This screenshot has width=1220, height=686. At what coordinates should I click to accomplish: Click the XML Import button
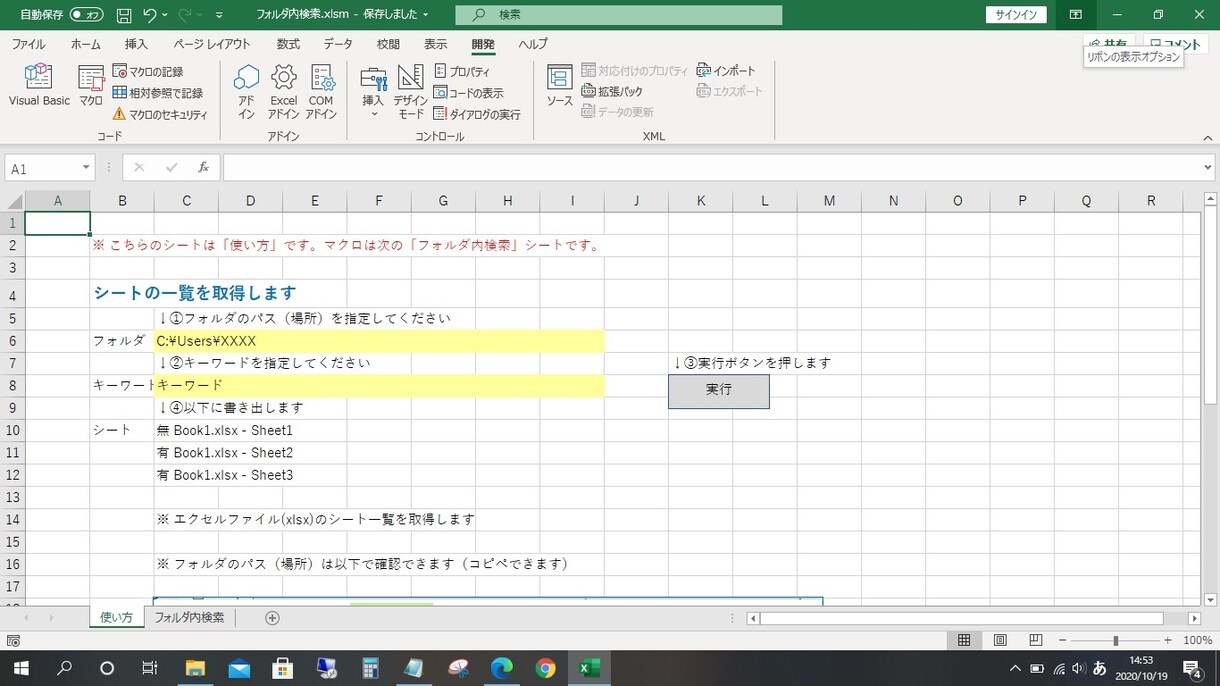pos(727,71)
